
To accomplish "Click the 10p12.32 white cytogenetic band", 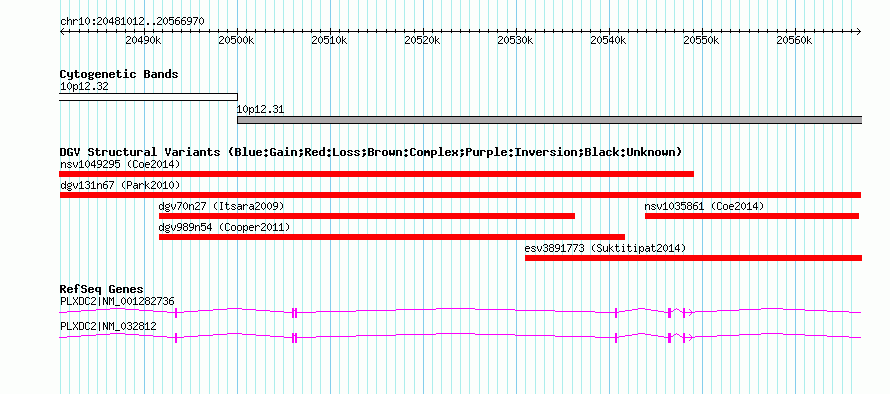I will [149, 97].
